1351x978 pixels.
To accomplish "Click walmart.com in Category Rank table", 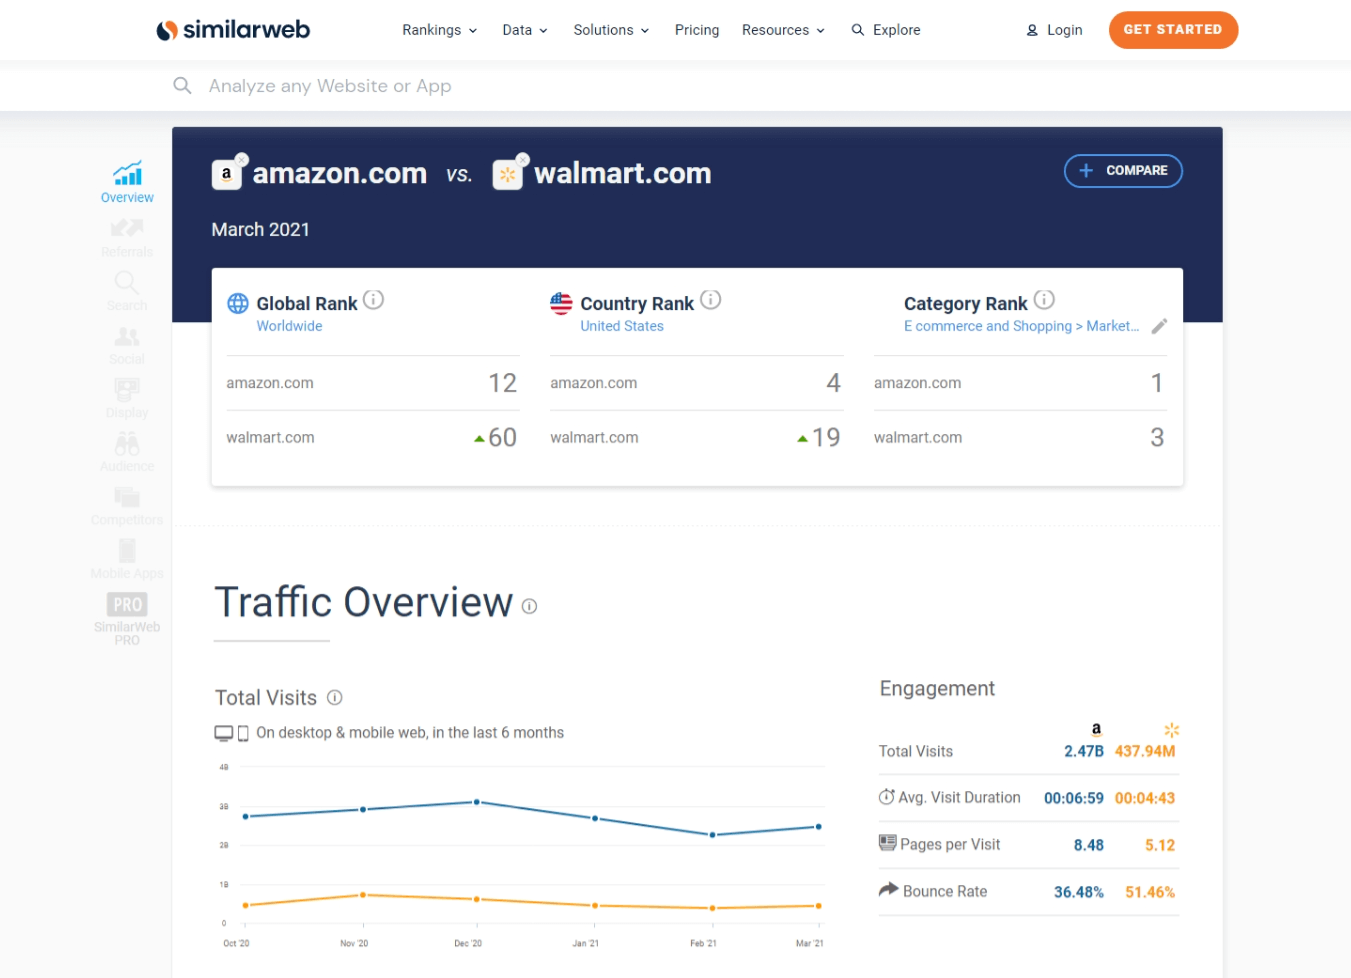I will pyautogui.click(x=918, y=438).
